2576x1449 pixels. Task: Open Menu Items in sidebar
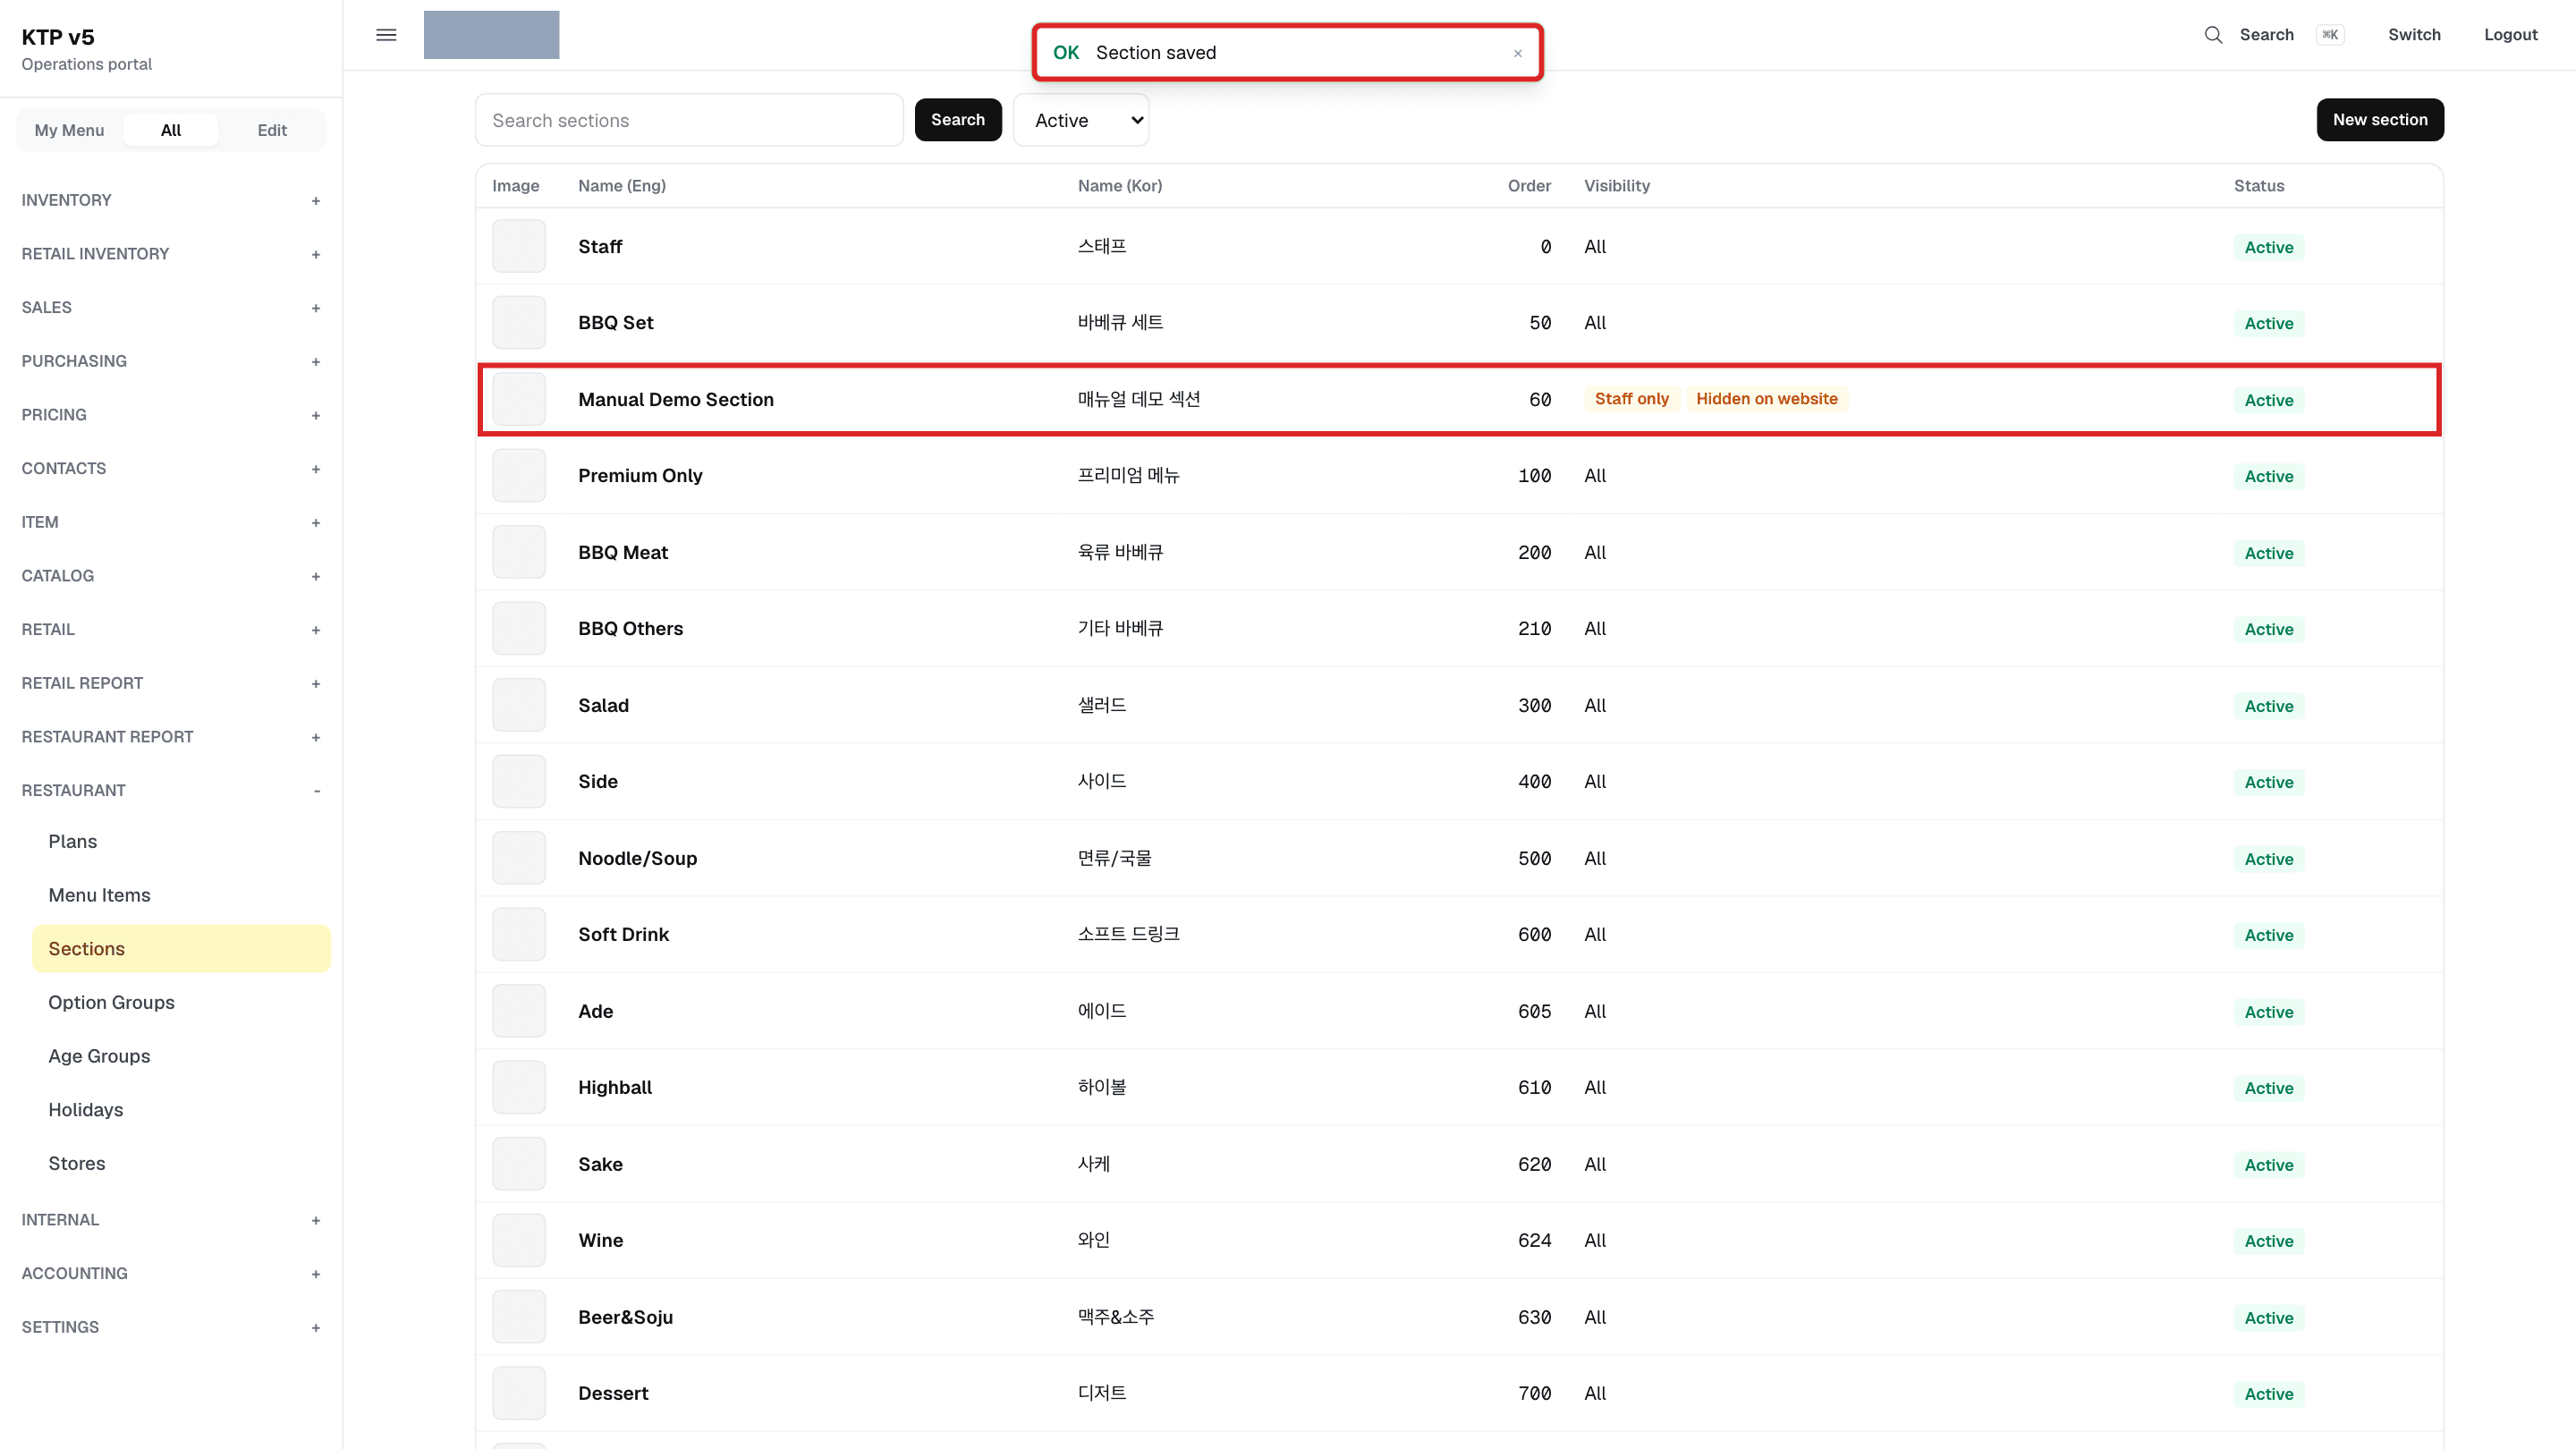[x=181, y=895]
